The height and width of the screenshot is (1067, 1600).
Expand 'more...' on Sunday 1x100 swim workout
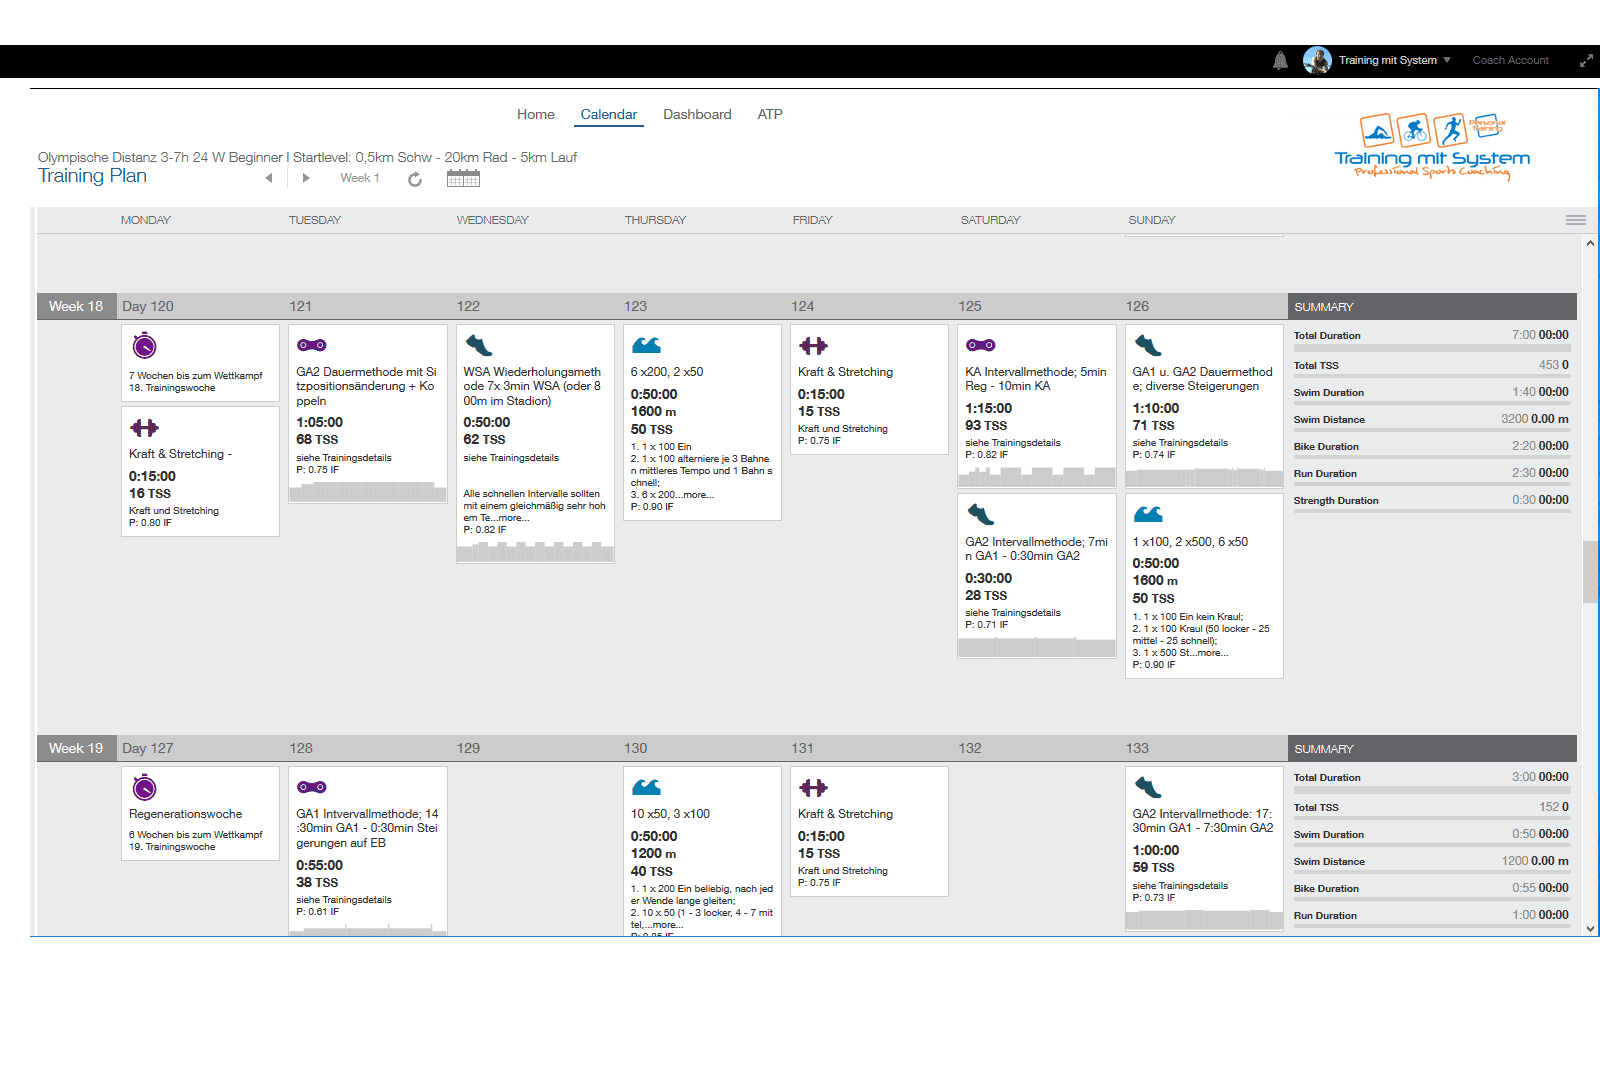pyautogui.click(x=1214, y=653)
